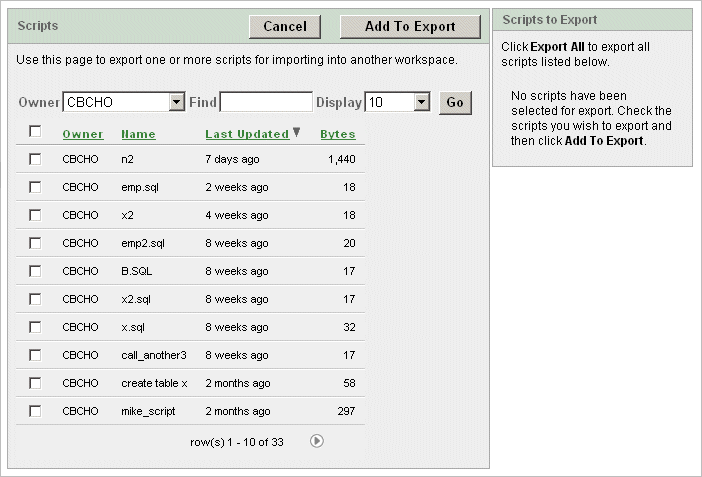The image size is (702, 477).
Task: Check the box for create table x
Action: (x=35, y=383)
